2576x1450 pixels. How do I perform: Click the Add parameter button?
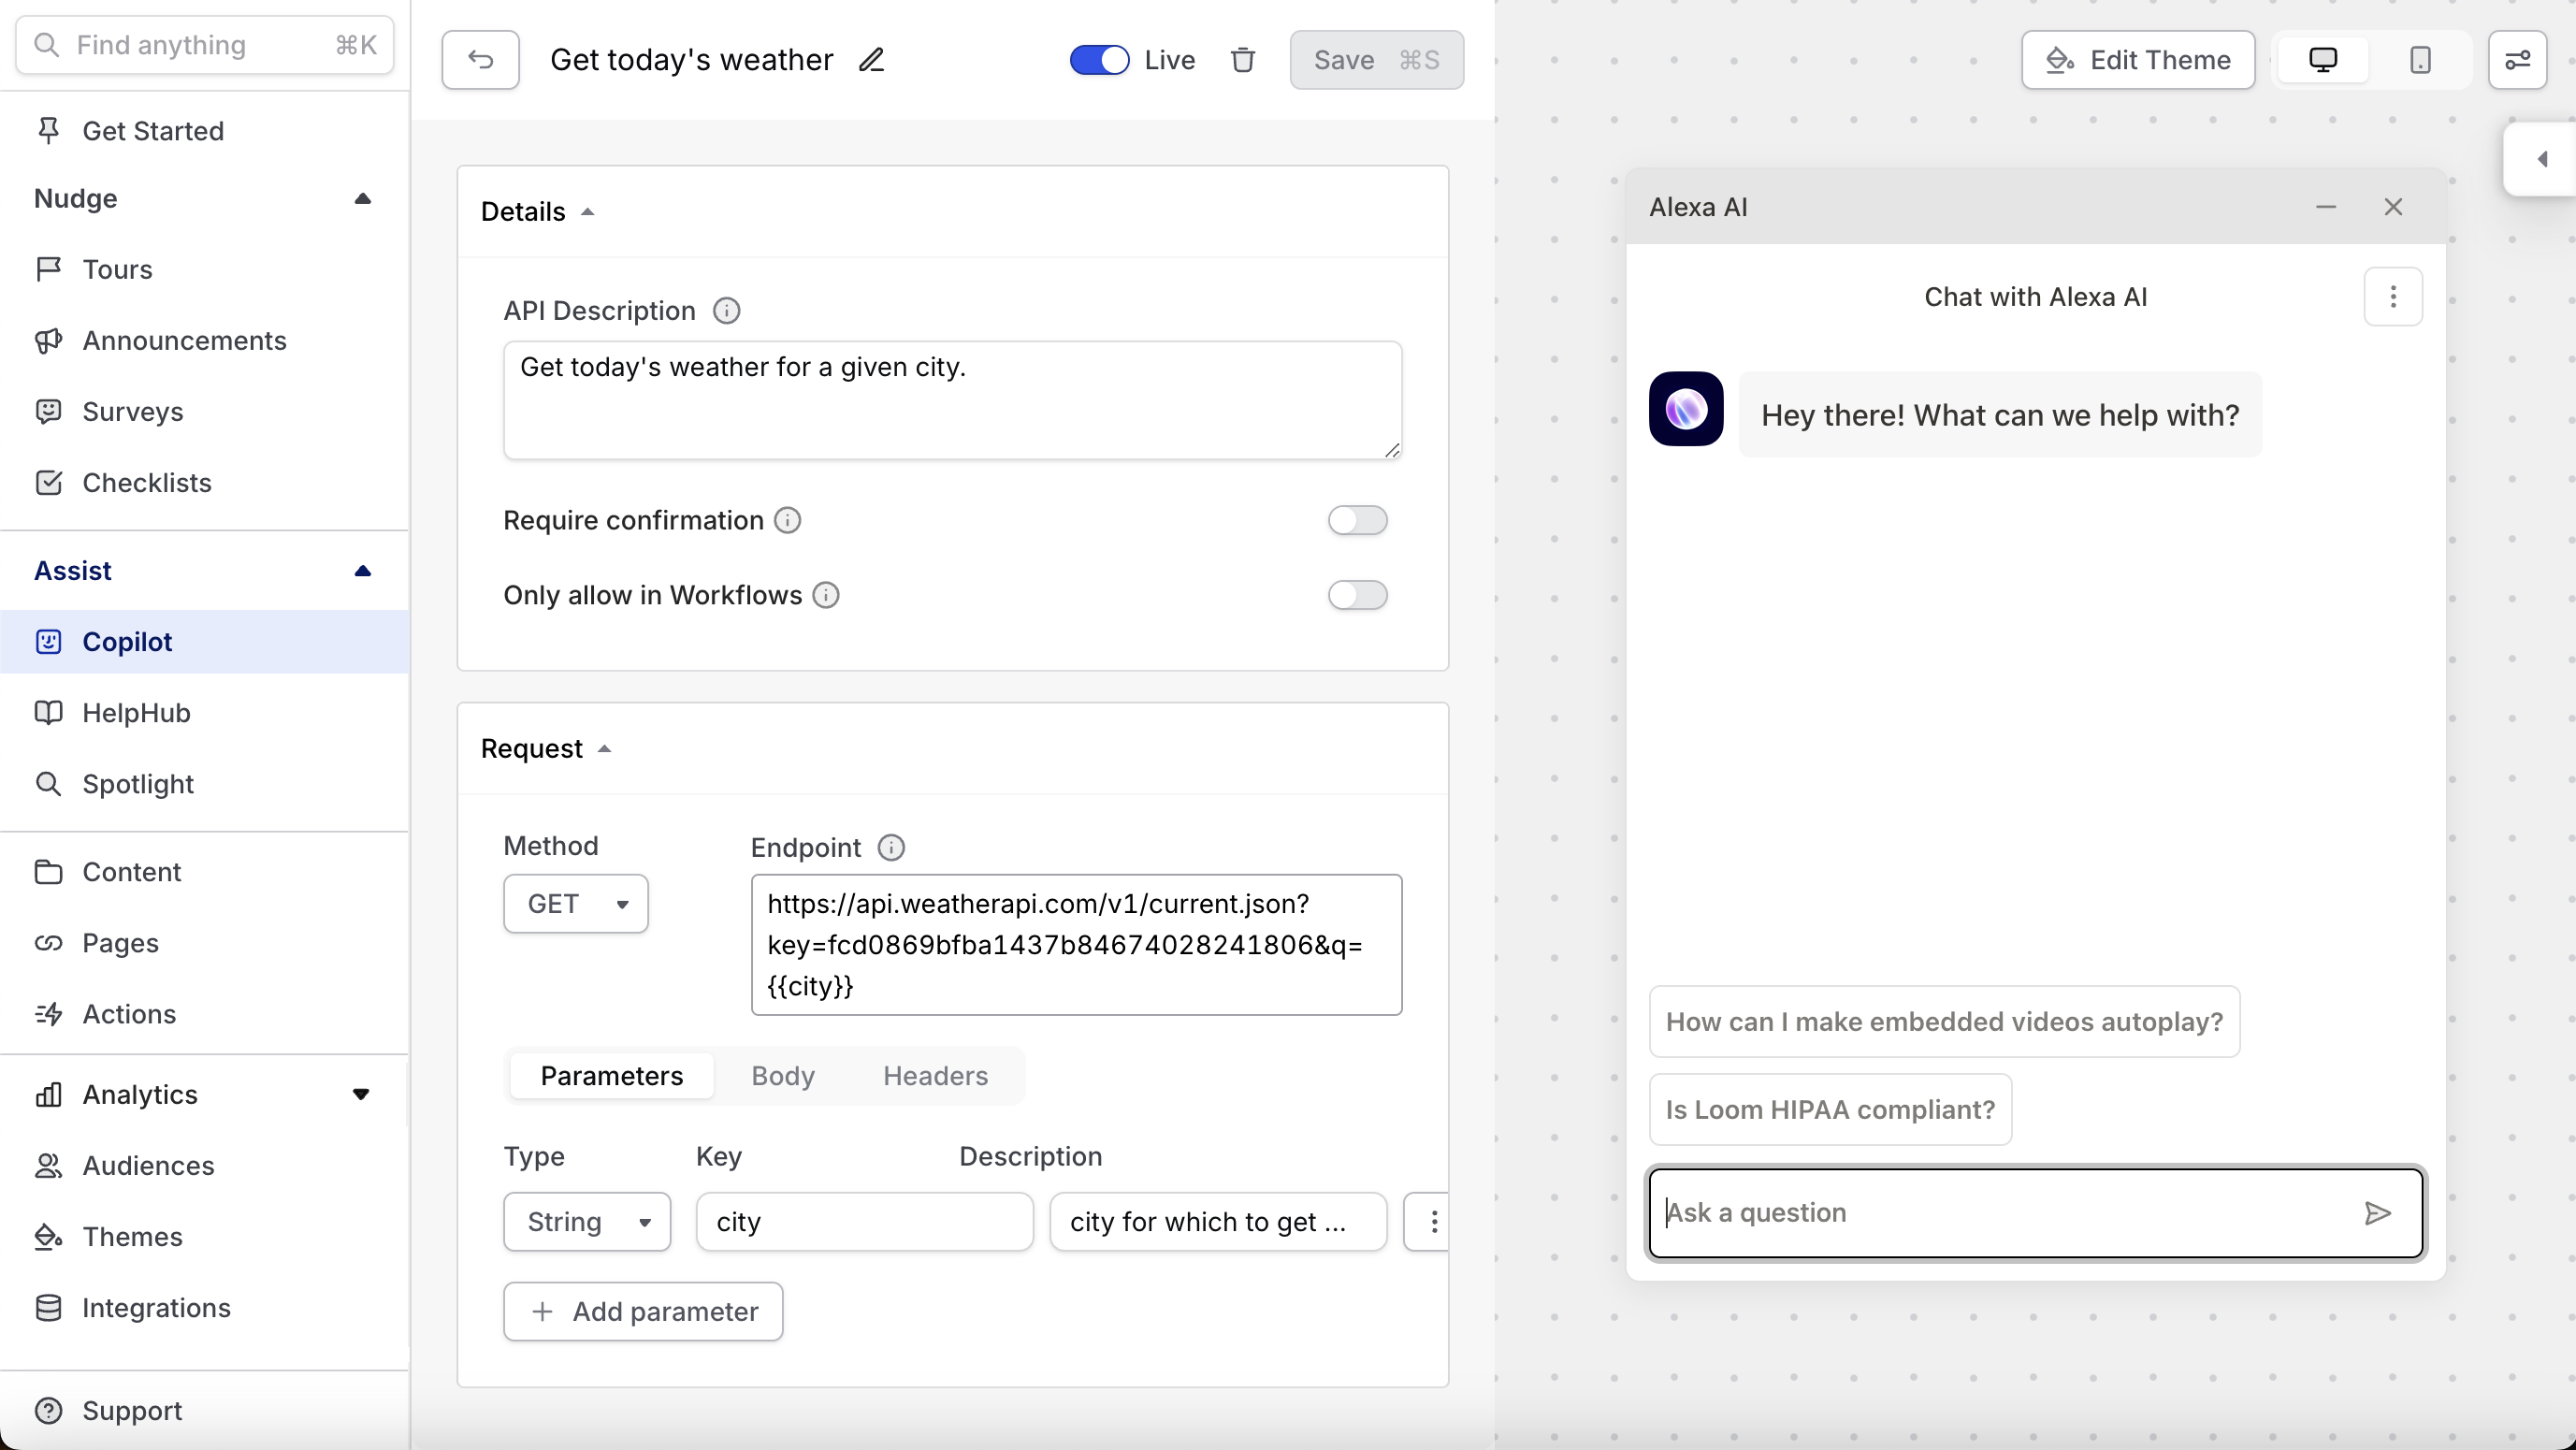[x=643, y=1311]
